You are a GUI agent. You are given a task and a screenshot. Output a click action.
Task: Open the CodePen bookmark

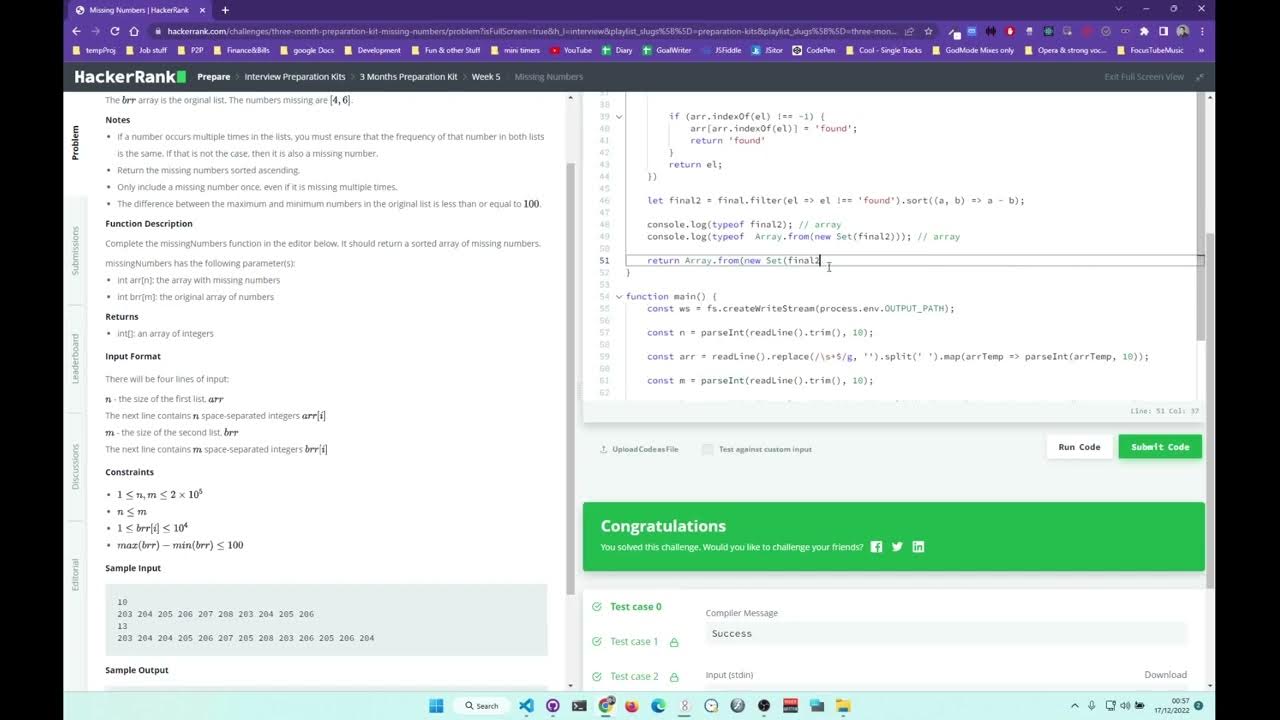pyautogui.click(x=814, y=50)
